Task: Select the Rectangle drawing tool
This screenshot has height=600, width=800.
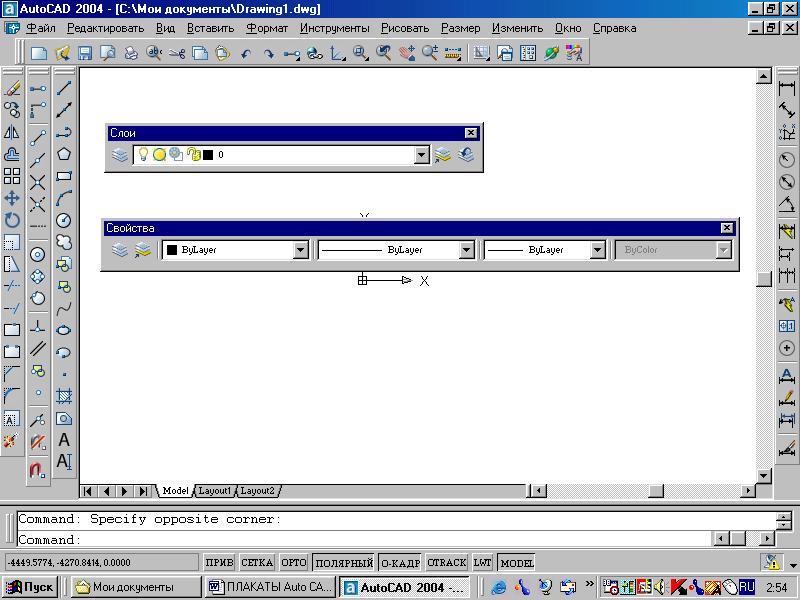Action: tap(64, 176)
